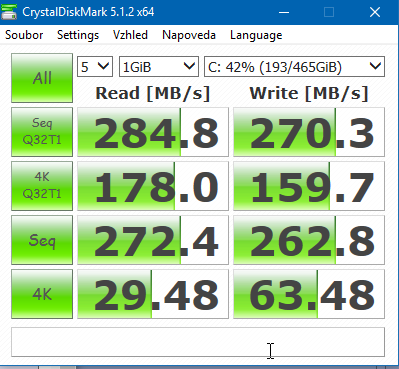
Task: Click the 4K read result 29.48
Action: [x=153, y=294]
